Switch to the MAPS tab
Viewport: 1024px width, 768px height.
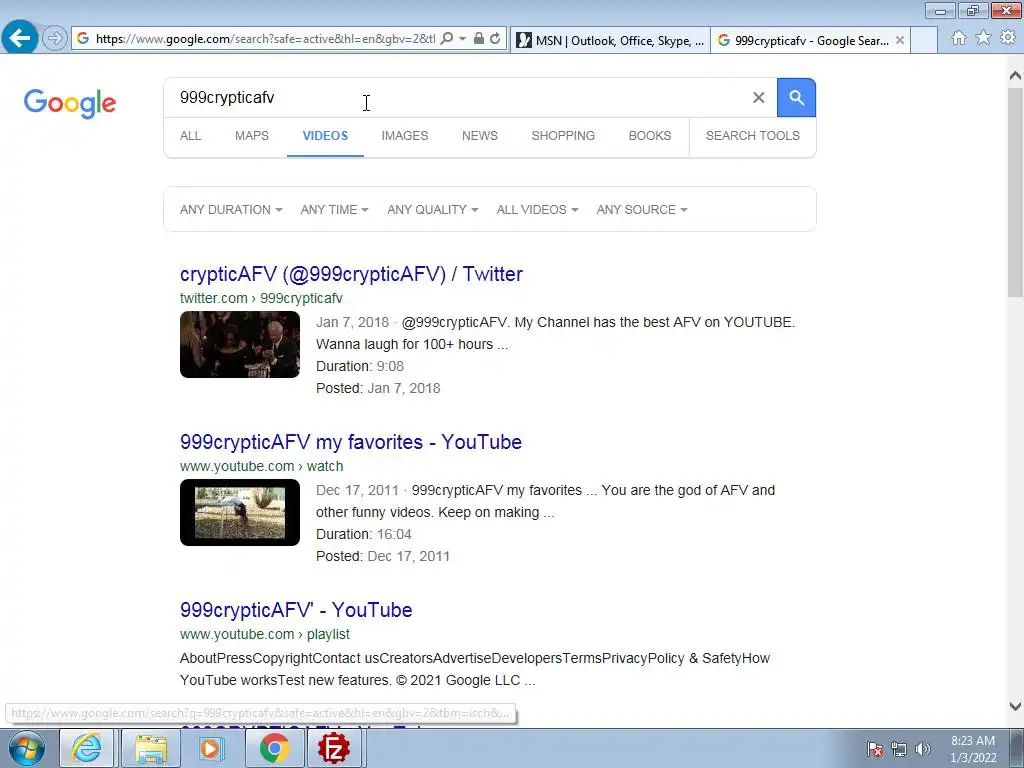coord(252,136)
